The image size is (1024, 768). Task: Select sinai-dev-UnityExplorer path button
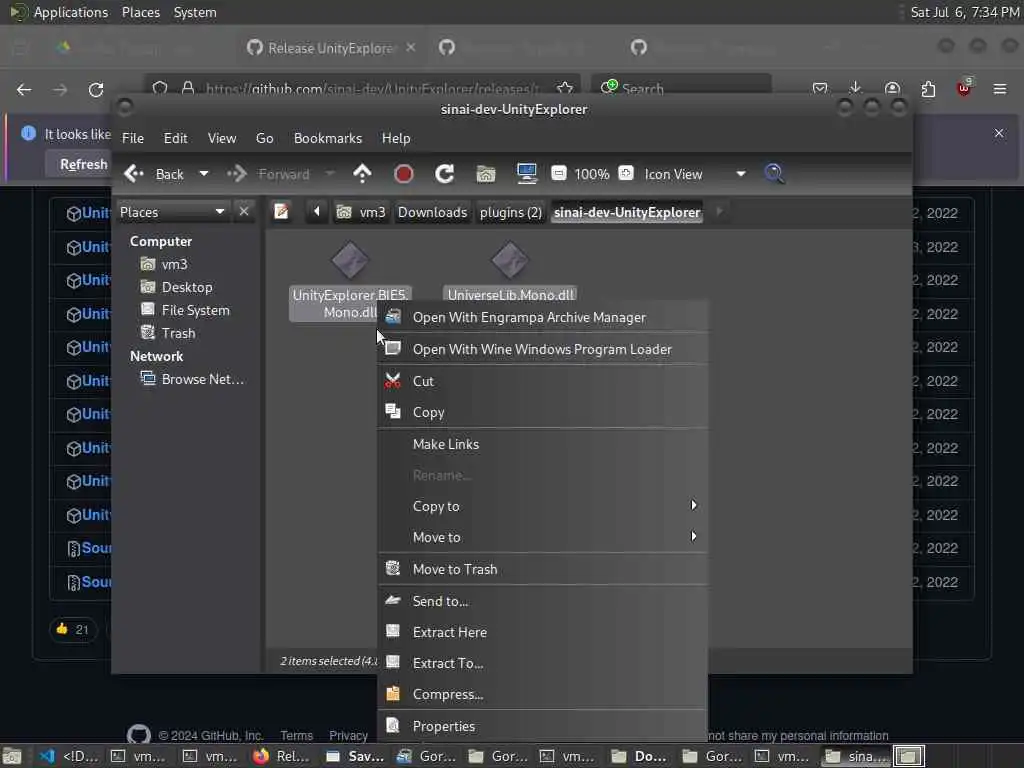[627, 212]
